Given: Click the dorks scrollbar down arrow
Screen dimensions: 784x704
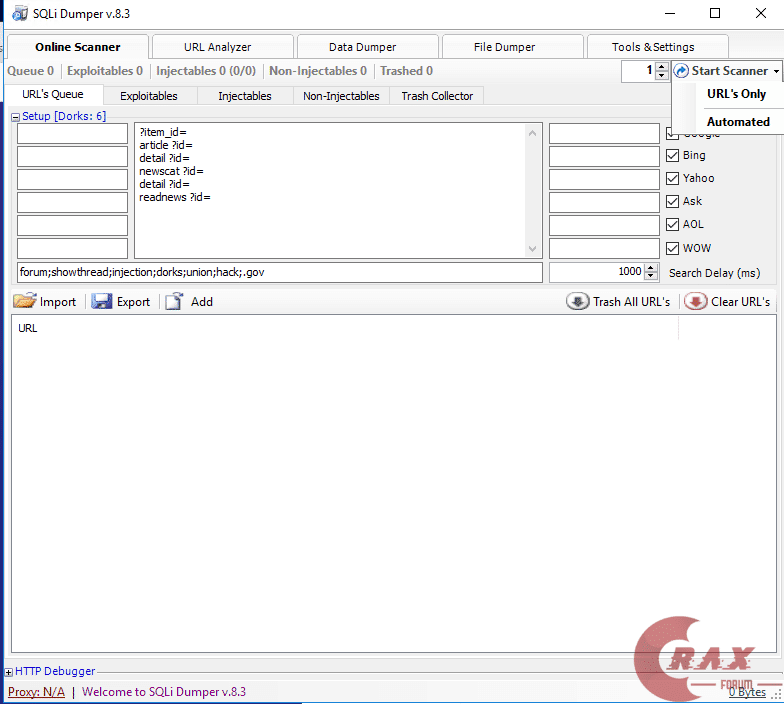Looking at the screenshot, I should [x=532, y=248].
